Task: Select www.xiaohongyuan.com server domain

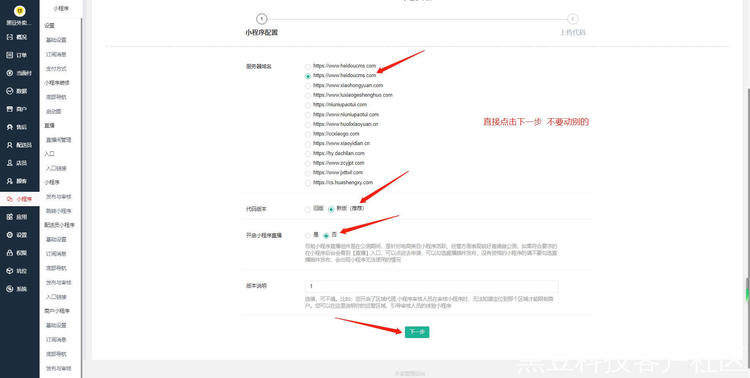Action: click(x=308, y=86)
